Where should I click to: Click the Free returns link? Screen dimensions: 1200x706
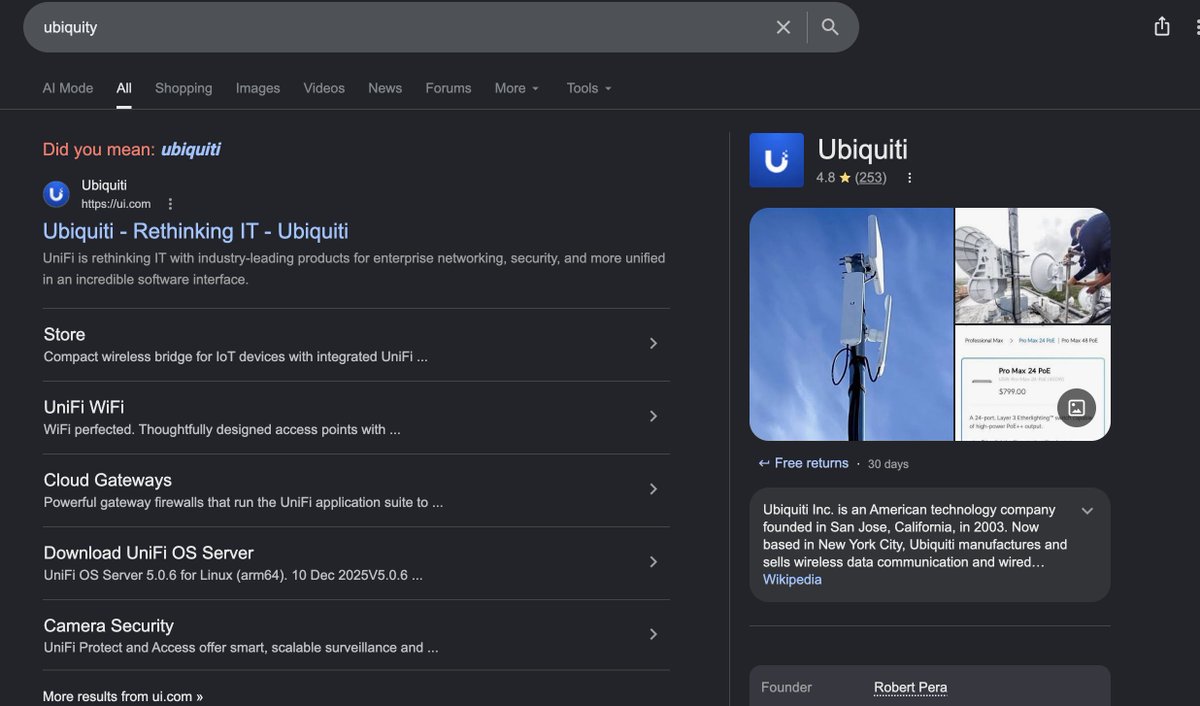811,463
